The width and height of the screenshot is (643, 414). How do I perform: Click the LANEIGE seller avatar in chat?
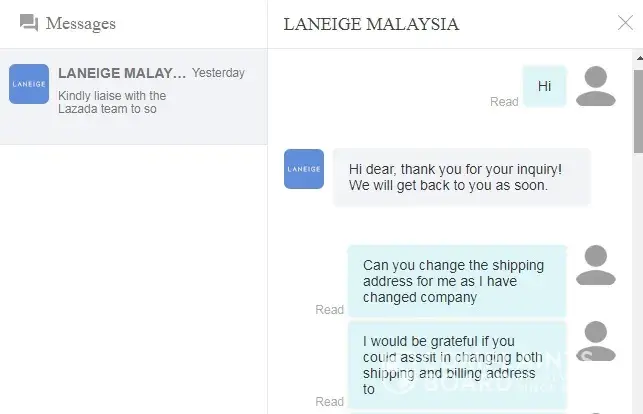(304, 169)
